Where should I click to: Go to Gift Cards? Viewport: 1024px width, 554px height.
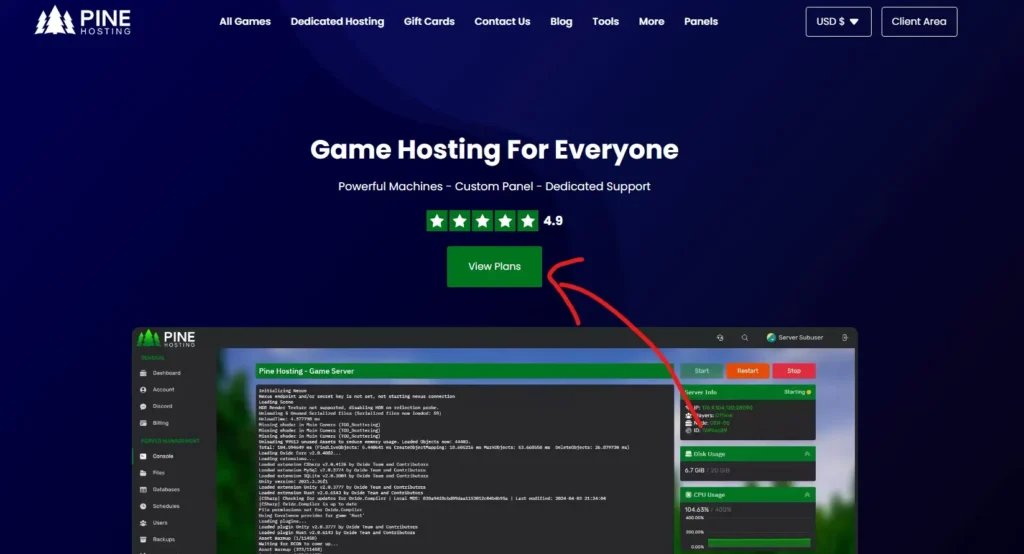click(x=429, y=22)
